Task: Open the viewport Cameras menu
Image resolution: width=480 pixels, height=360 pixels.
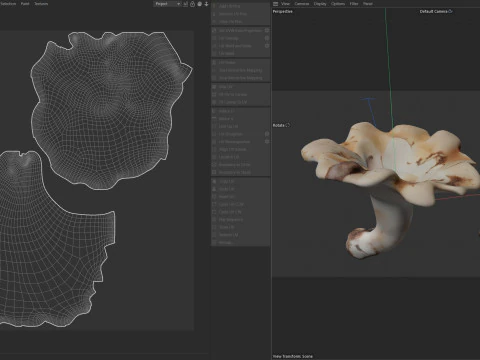Action: [302, 4]
